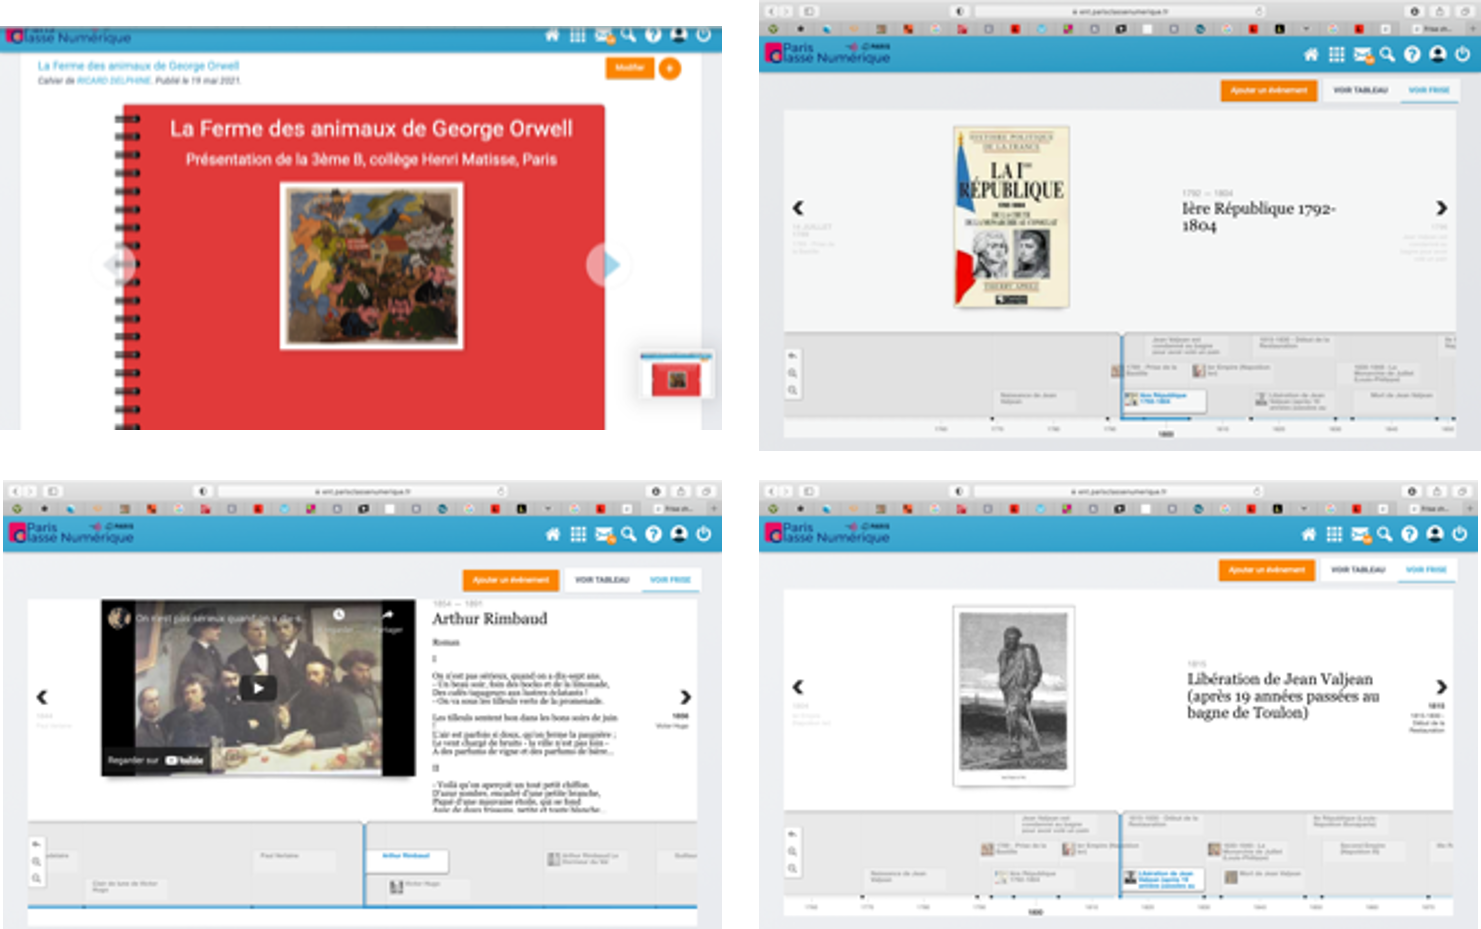Screen dimensions: 1481x929
Task: Go to previous event from Jean Valjean slide
Action: [798, 687]
